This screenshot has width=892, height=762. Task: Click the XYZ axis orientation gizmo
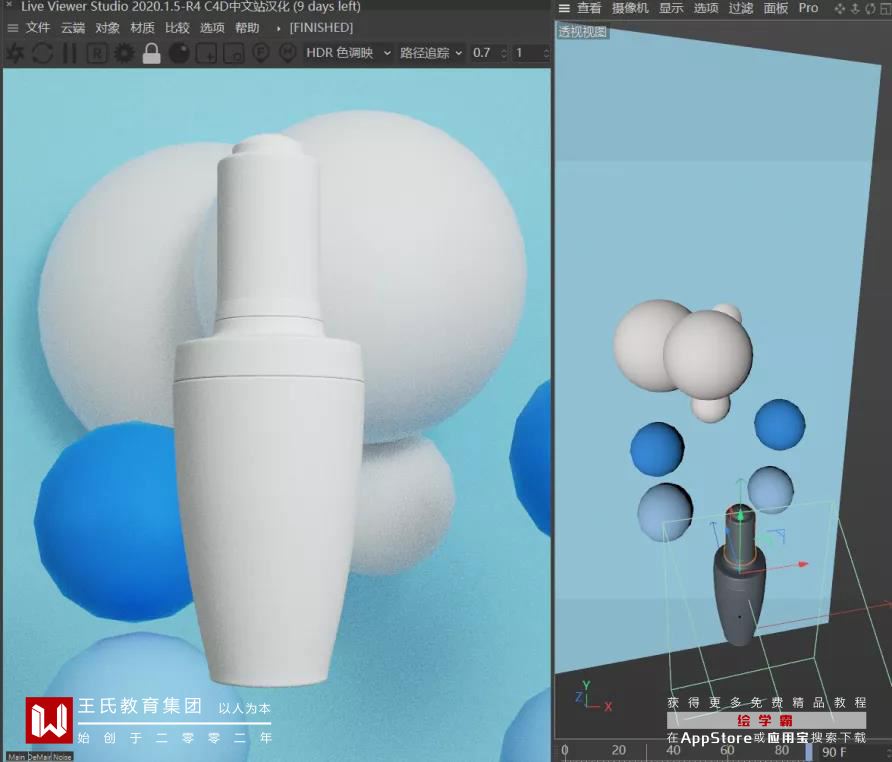click(x=593, y=697)
